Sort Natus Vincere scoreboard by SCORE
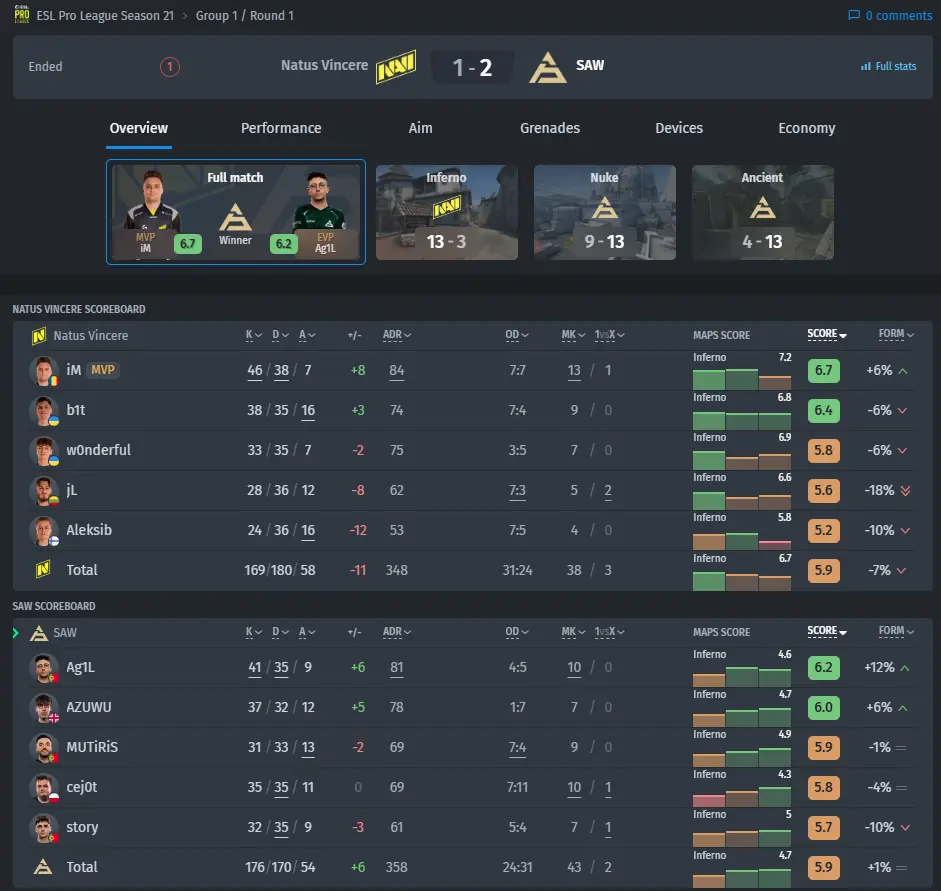 827,334
